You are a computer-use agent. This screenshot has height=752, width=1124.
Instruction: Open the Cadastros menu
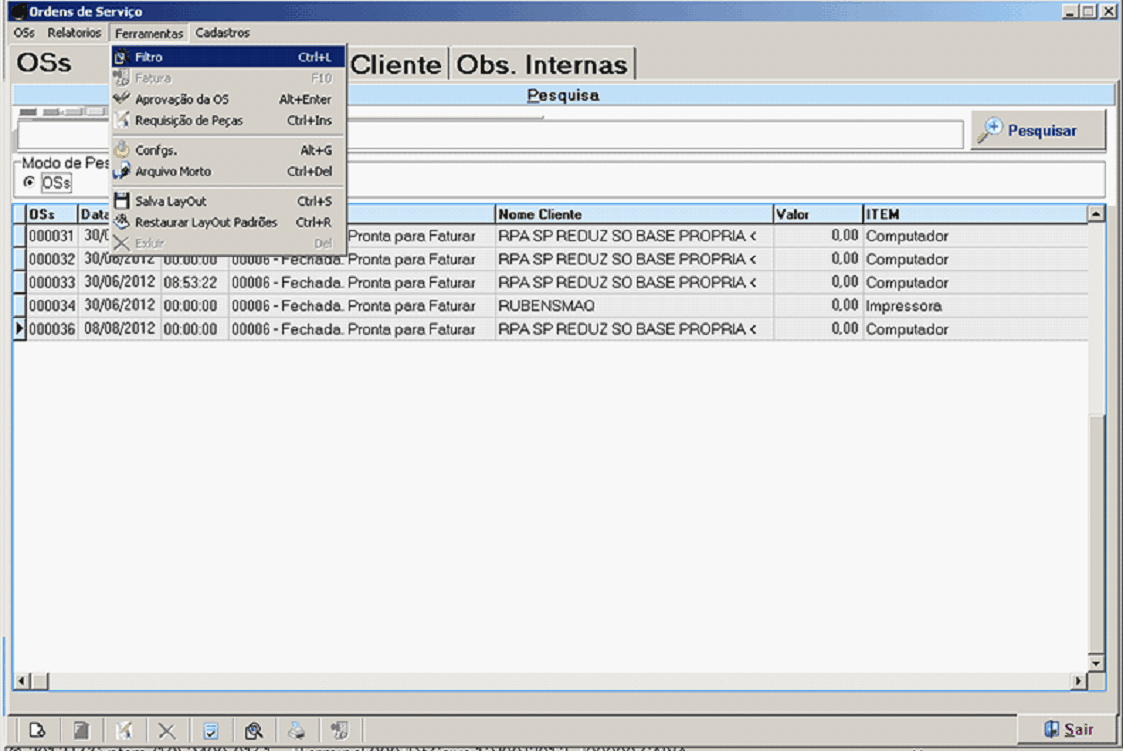(x=222, y=33)
